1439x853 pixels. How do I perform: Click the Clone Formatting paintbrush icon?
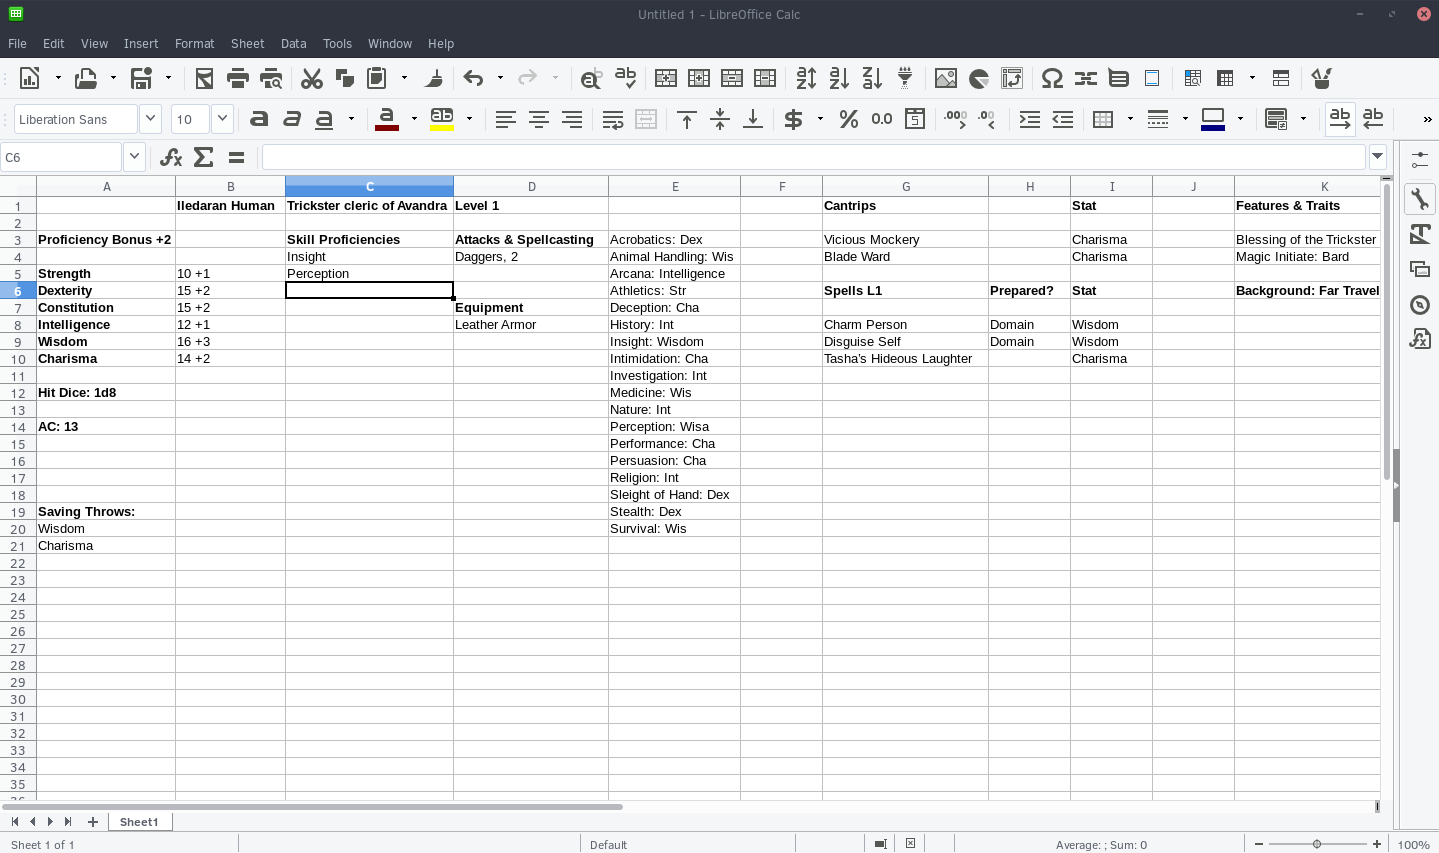[434, 78]
